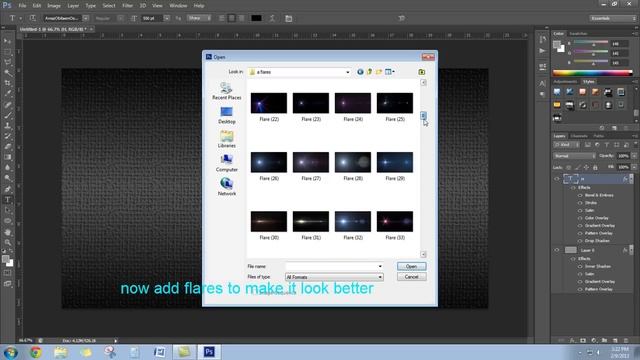Screen dimensions: 640x360
Task: Open the Files of type dropdown
Action: tap(380, 277)
